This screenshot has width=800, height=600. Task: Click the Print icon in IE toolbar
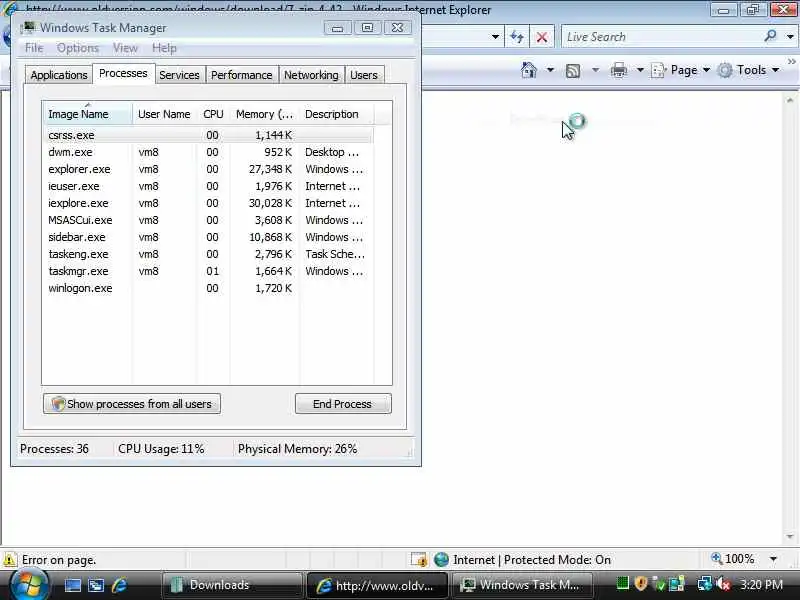click(618, 70)
